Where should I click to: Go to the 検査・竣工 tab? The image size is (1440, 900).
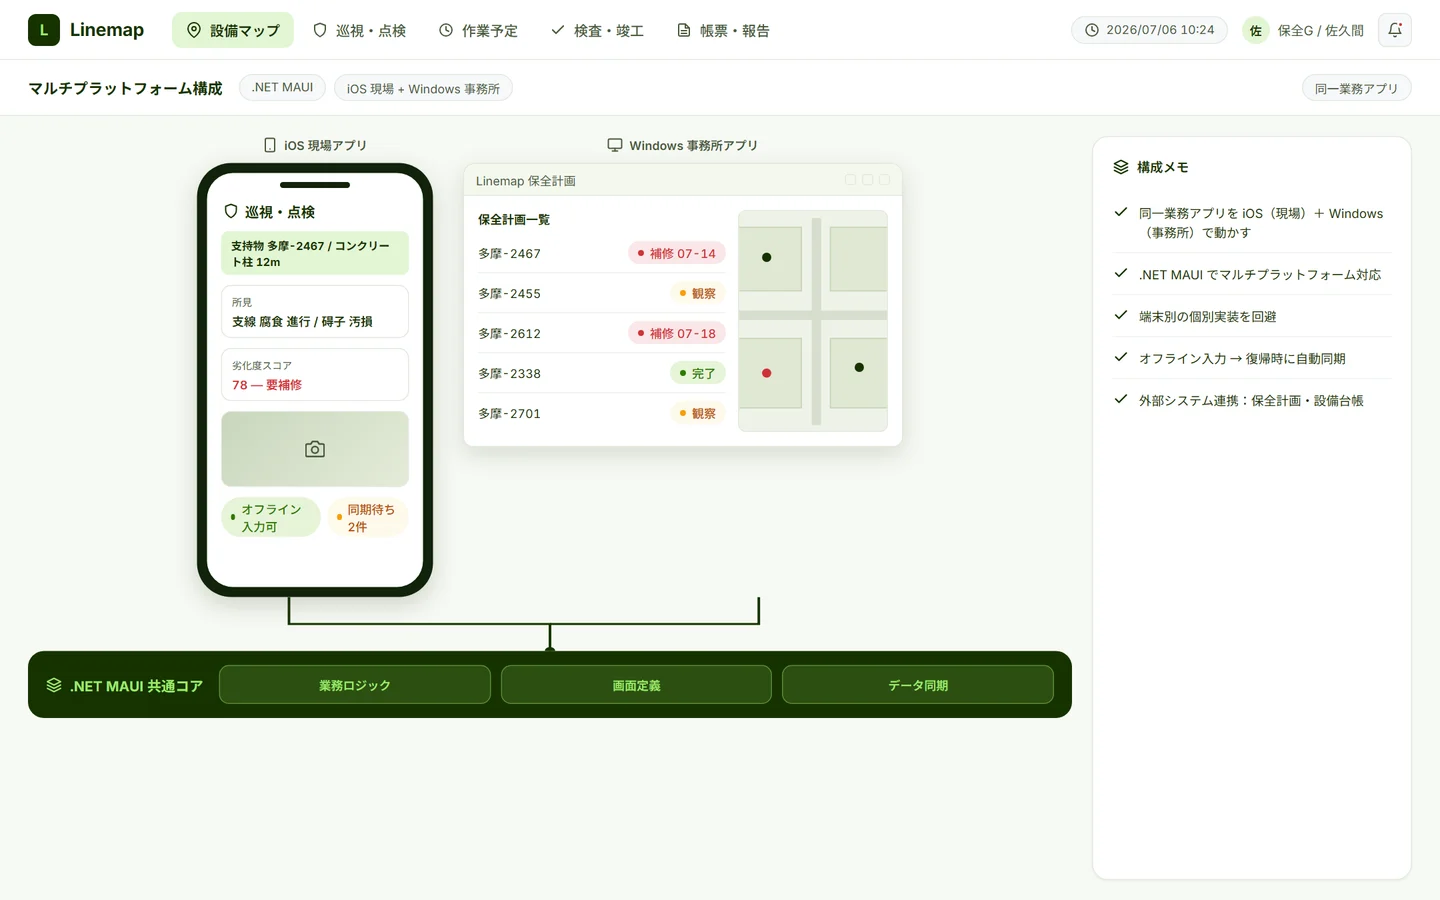tap(597, 30)
